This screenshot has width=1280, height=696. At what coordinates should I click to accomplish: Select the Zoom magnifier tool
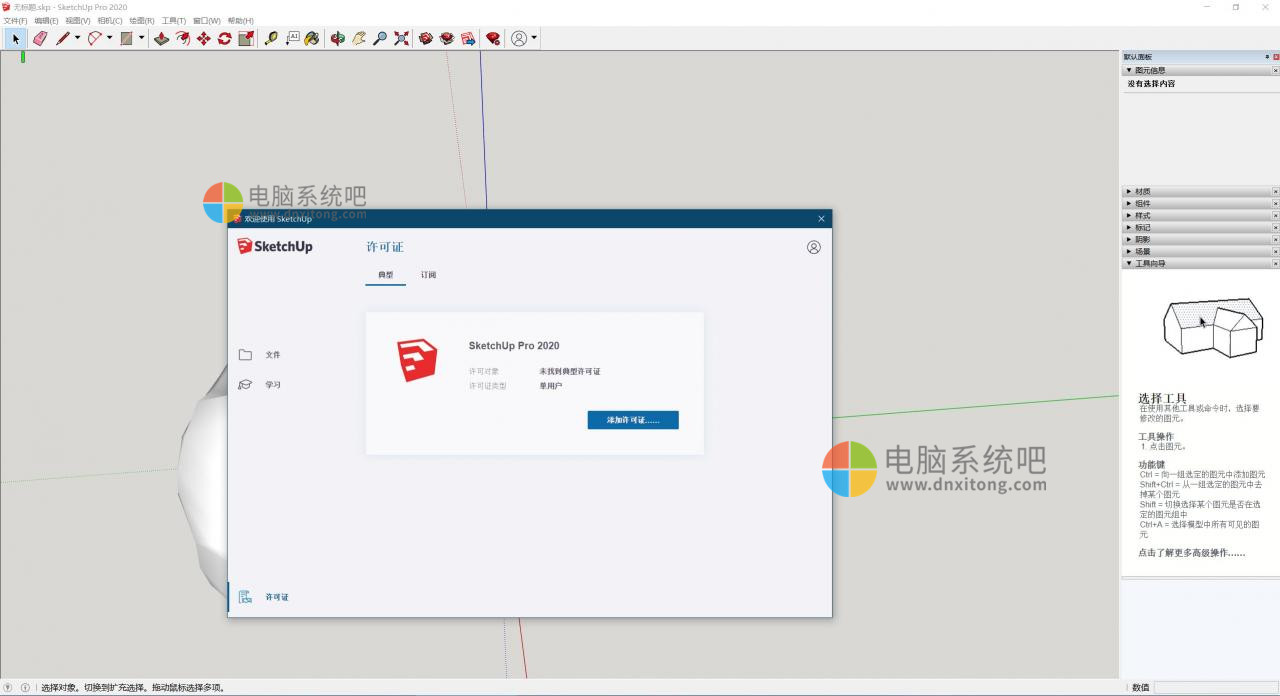click(380, 38)
